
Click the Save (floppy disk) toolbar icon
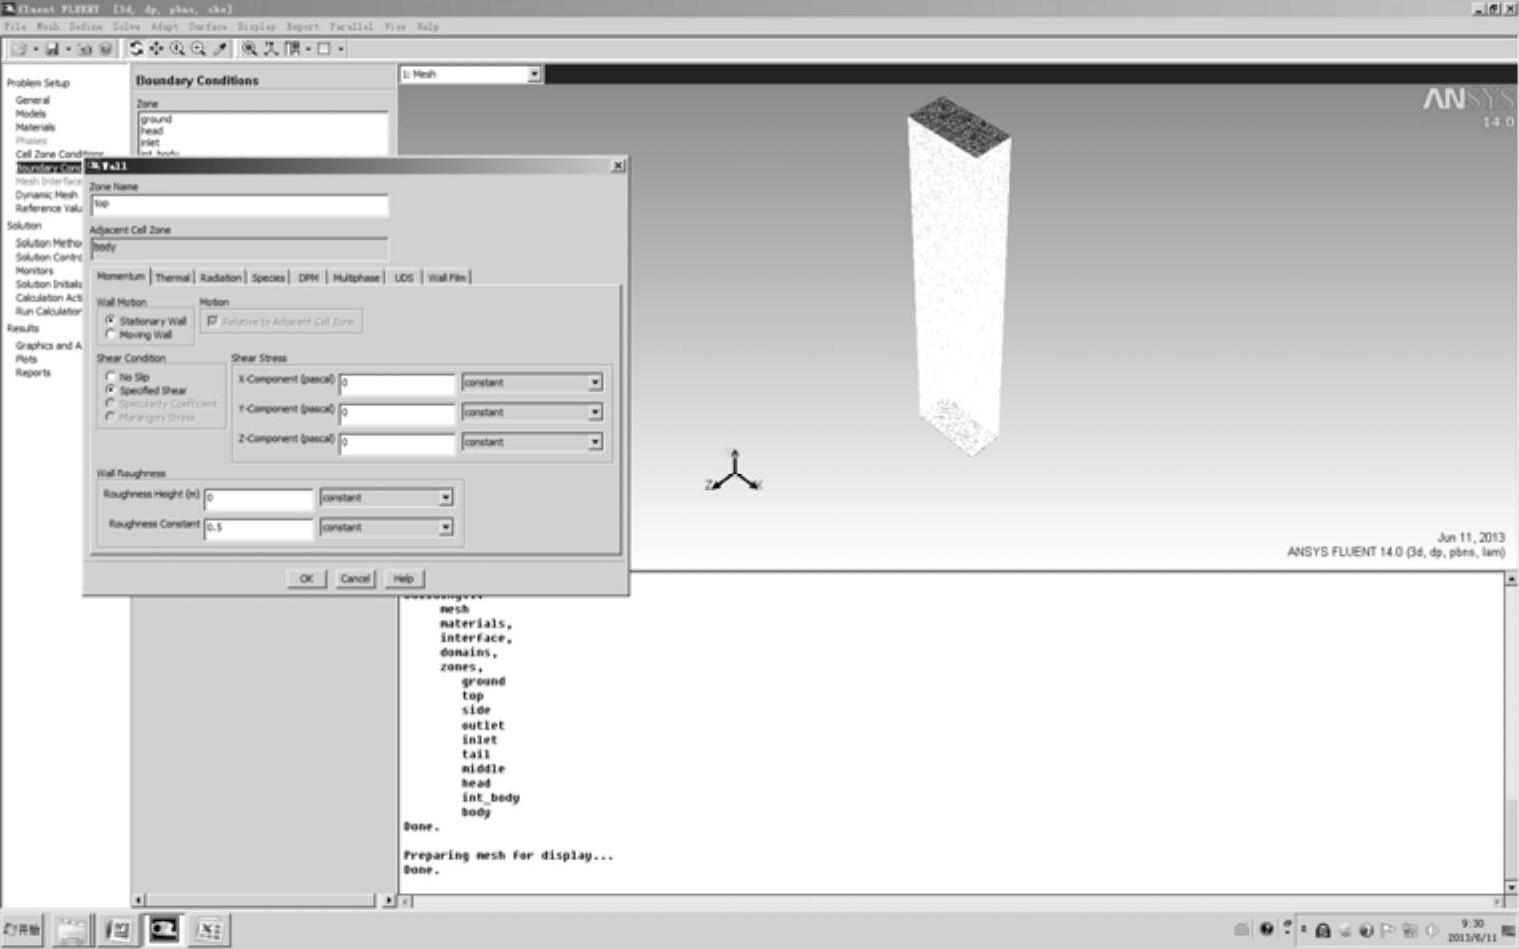point(52,49)
